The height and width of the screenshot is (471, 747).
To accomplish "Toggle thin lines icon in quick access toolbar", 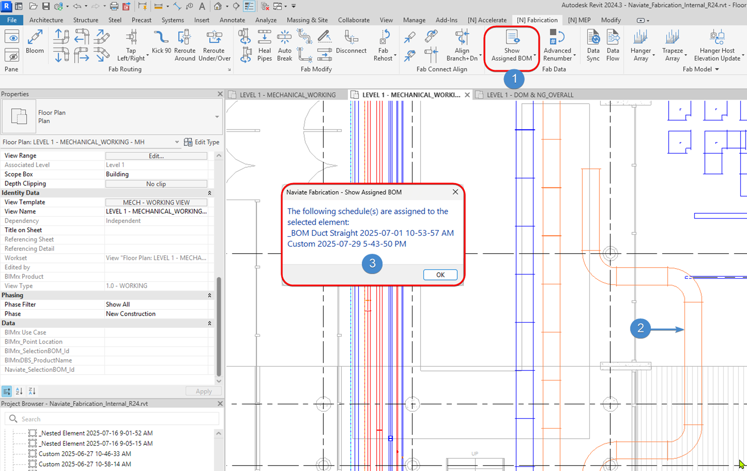I will [249, 6].
